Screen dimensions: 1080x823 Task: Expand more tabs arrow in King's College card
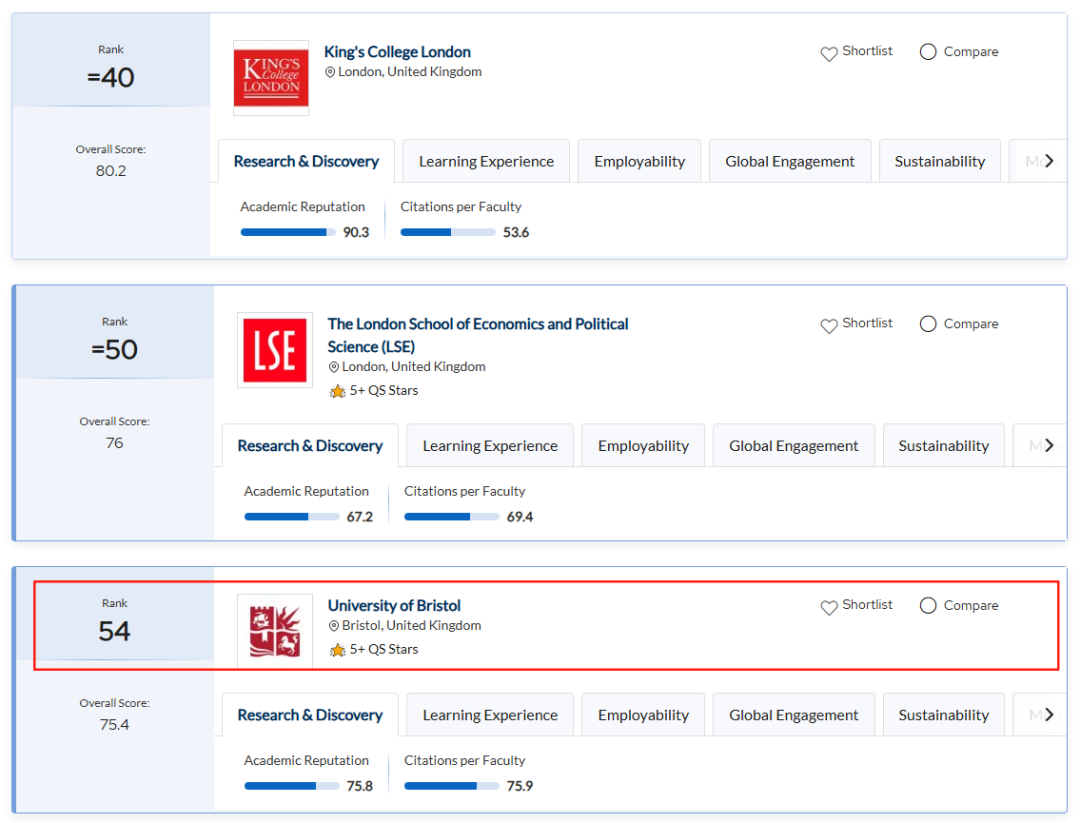click(1048, 161)
